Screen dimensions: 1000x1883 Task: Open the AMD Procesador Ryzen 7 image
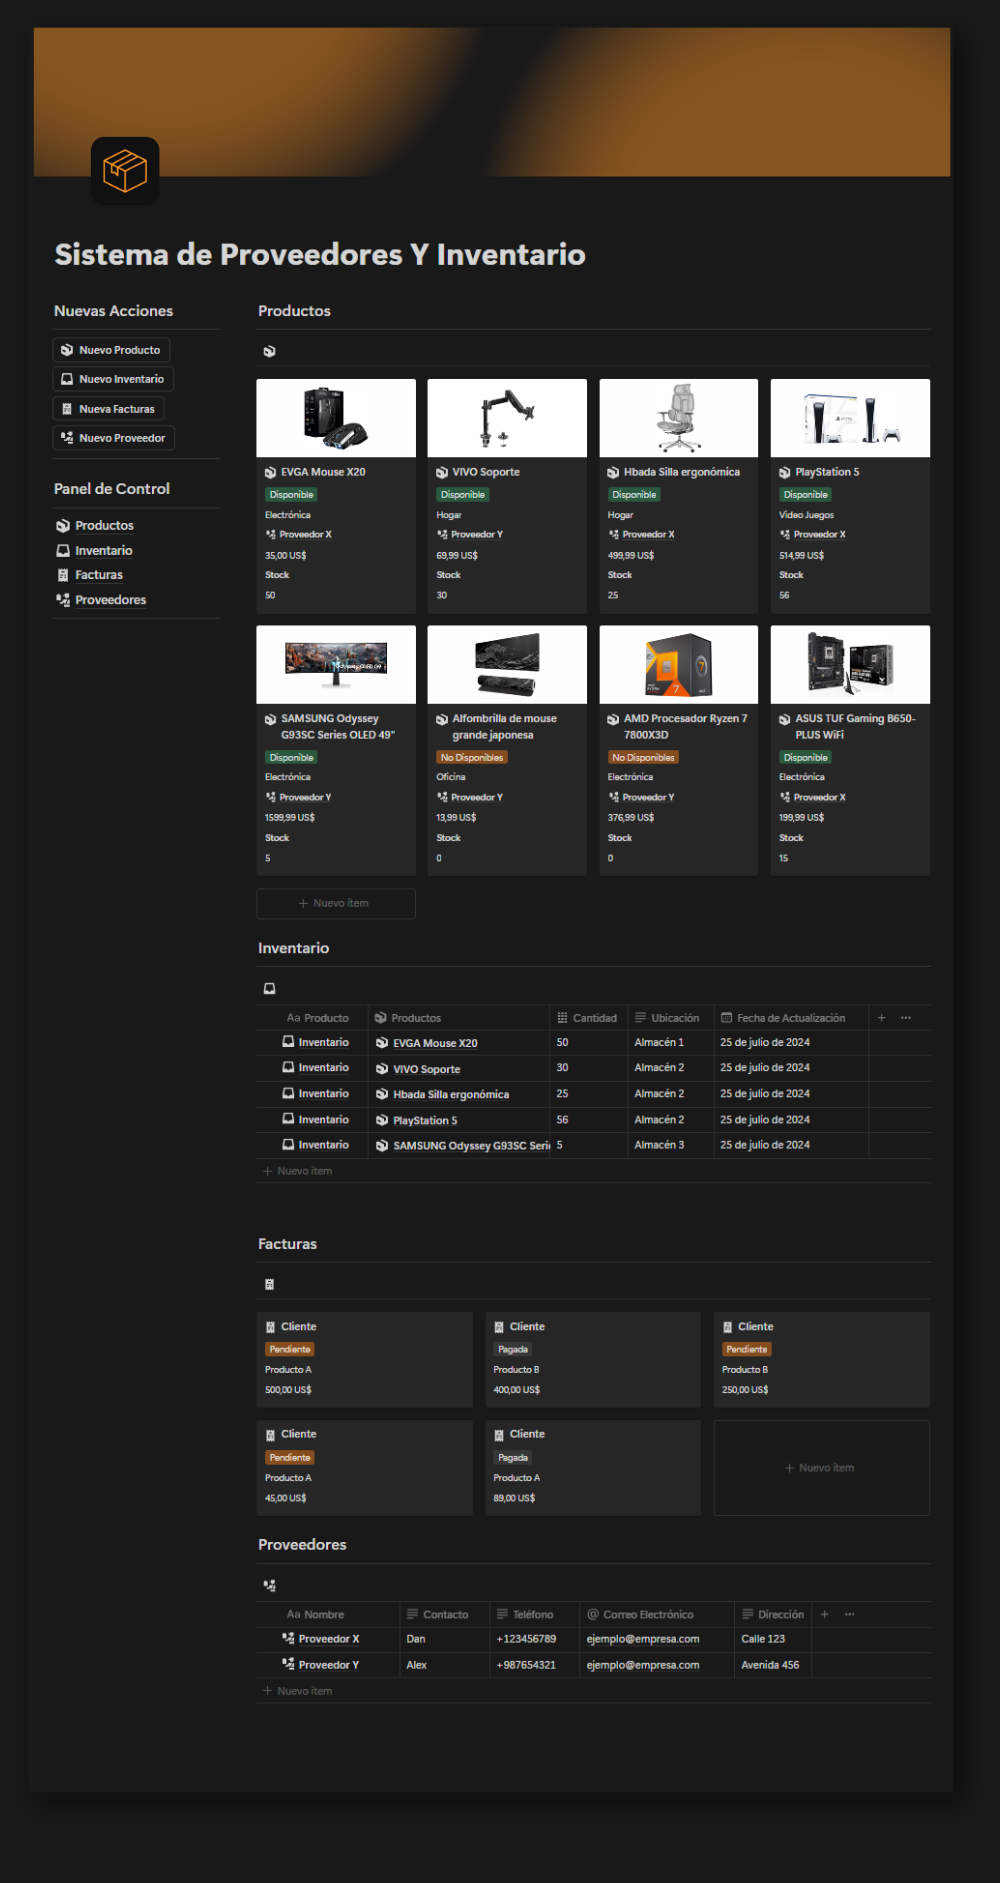679,665
